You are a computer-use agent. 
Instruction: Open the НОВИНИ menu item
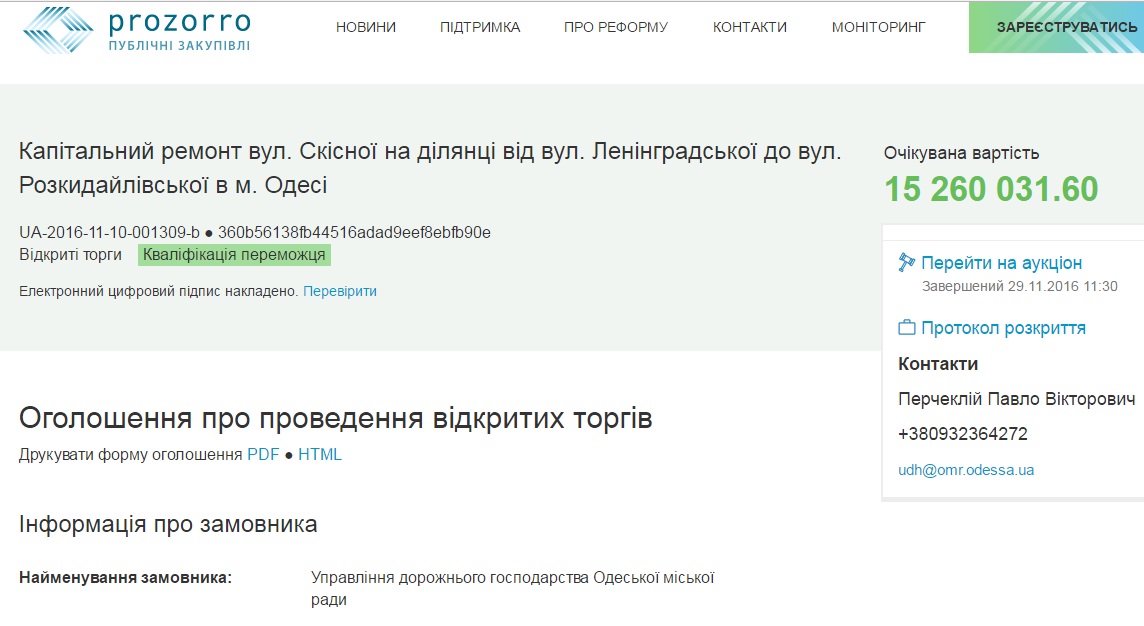tap(366, 27)
